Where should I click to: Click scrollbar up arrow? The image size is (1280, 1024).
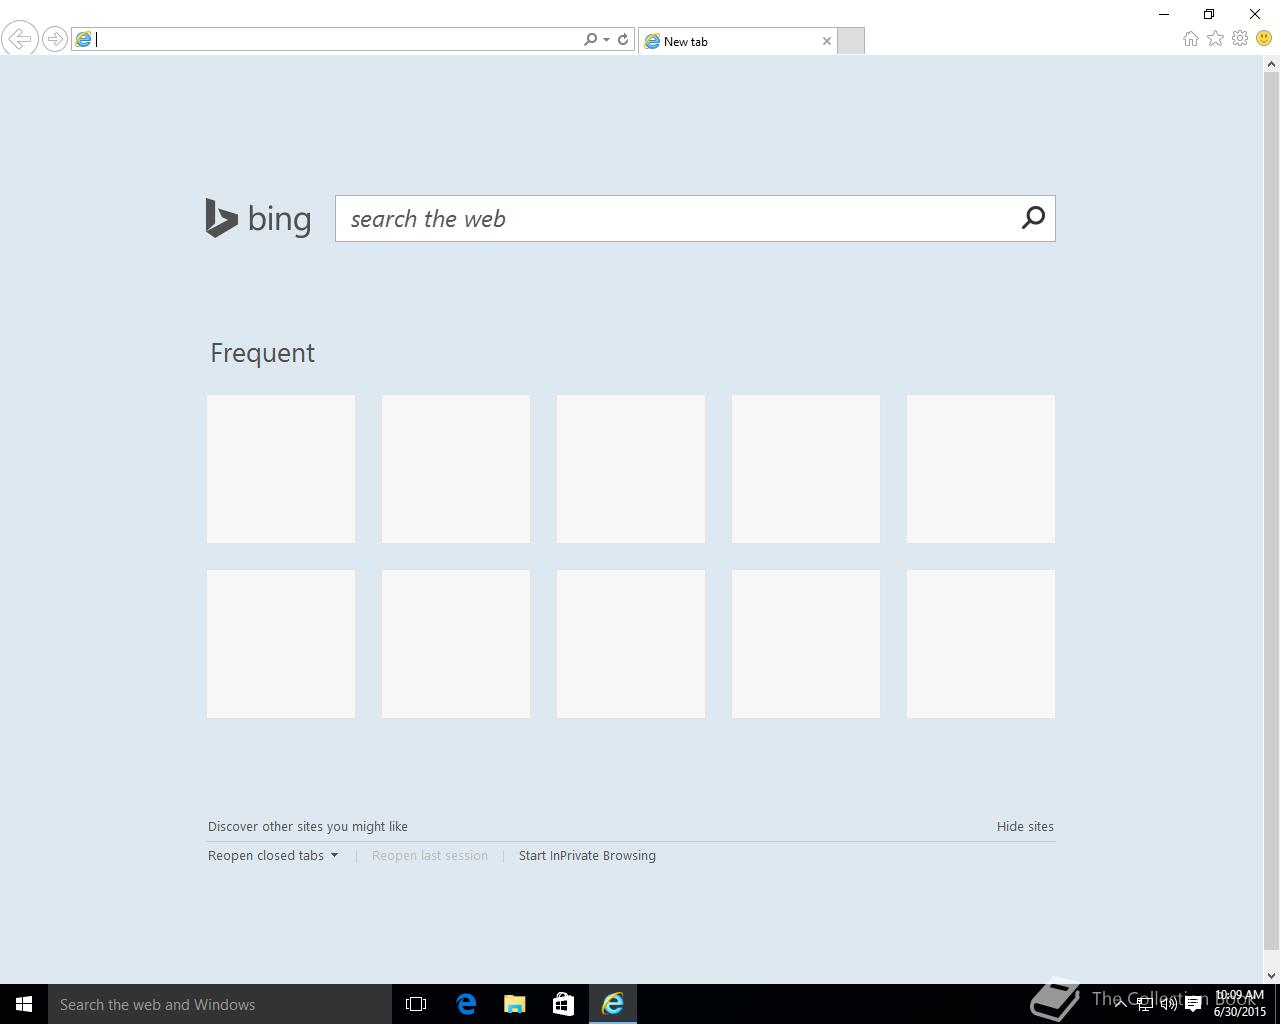[x=1272, y=64]
